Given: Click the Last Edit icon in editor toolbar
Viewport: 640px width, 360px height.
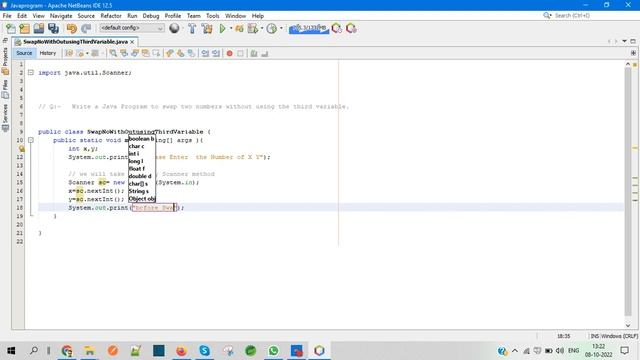Looking at the screenshot, I should [69, 53].
